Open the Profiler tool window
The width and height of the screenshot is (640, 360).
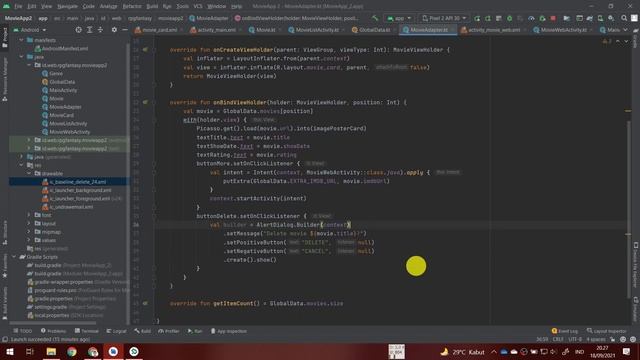click(x=169, y=331)
